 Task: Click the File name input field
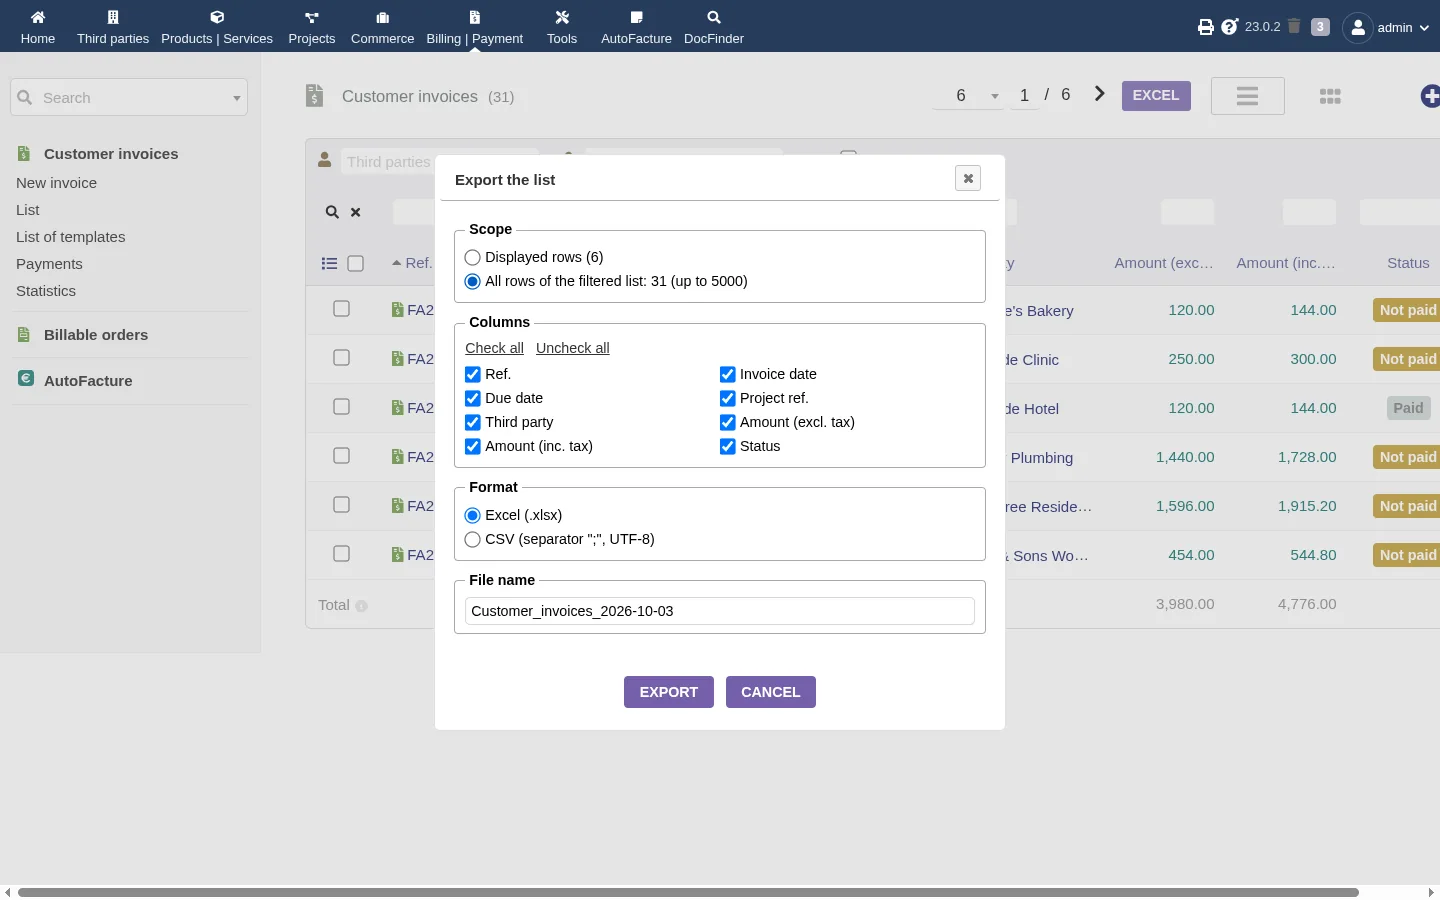(x=720, y=611)
